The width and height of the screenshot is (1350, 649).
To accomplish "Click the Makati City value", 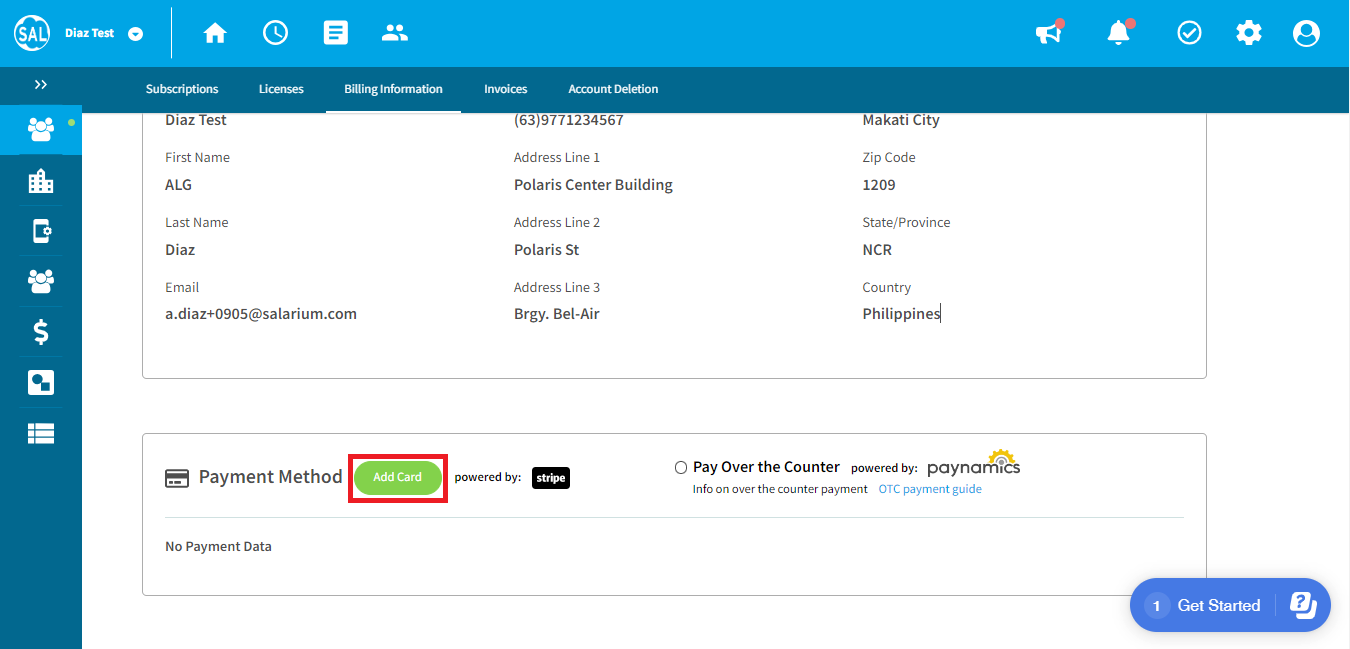I will pyautogui.click(x=901, y=120).
